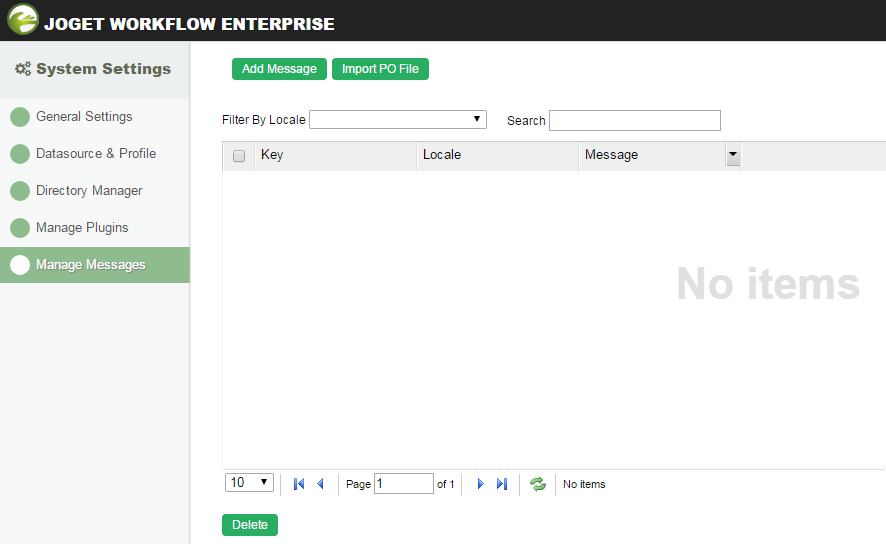Sort by the Key column header
The image size is (886, 544).
click(336, 155)
